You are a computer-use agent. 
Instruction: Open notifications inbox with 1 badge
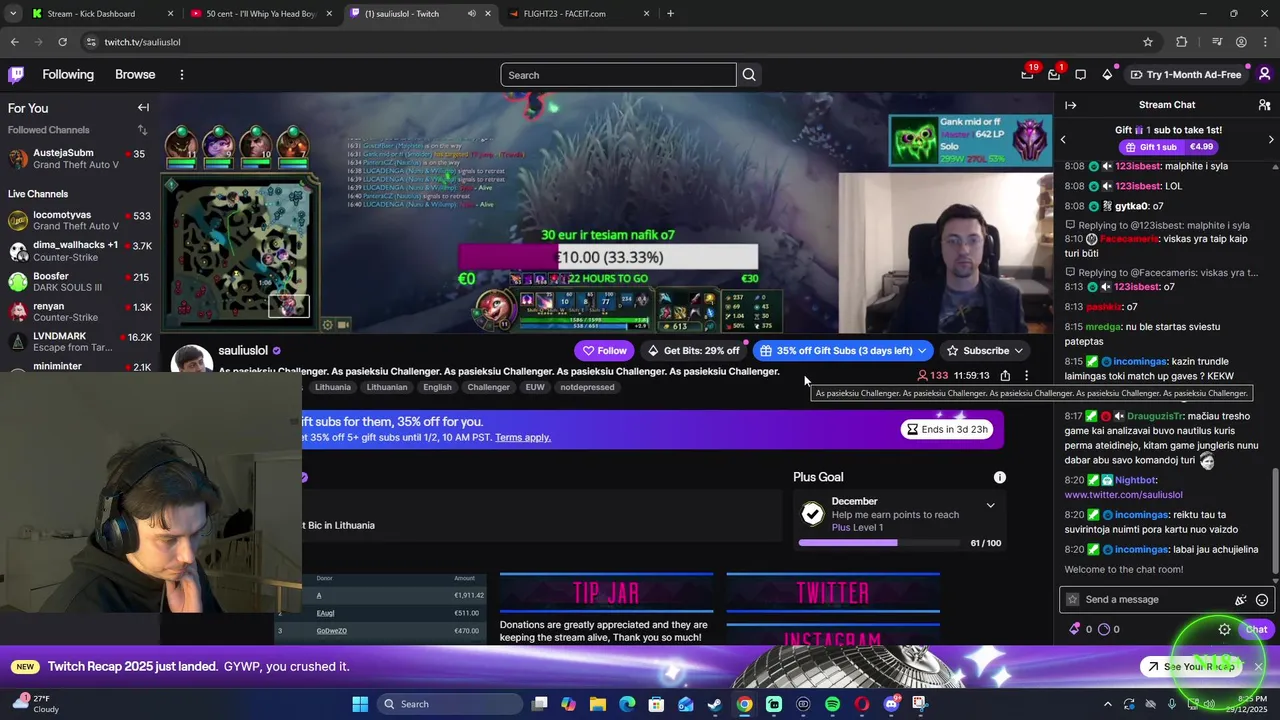click(1054, 74)
